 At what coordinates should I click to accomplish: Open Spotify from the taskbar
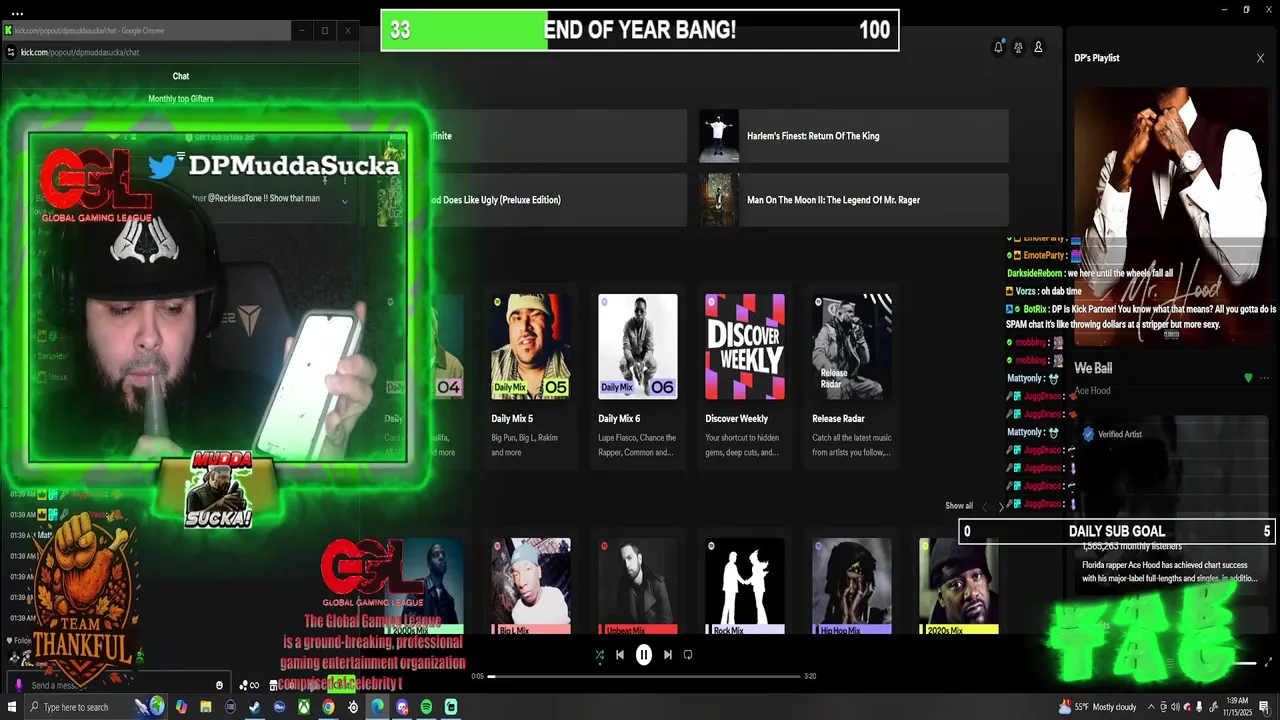pos(426,707)
